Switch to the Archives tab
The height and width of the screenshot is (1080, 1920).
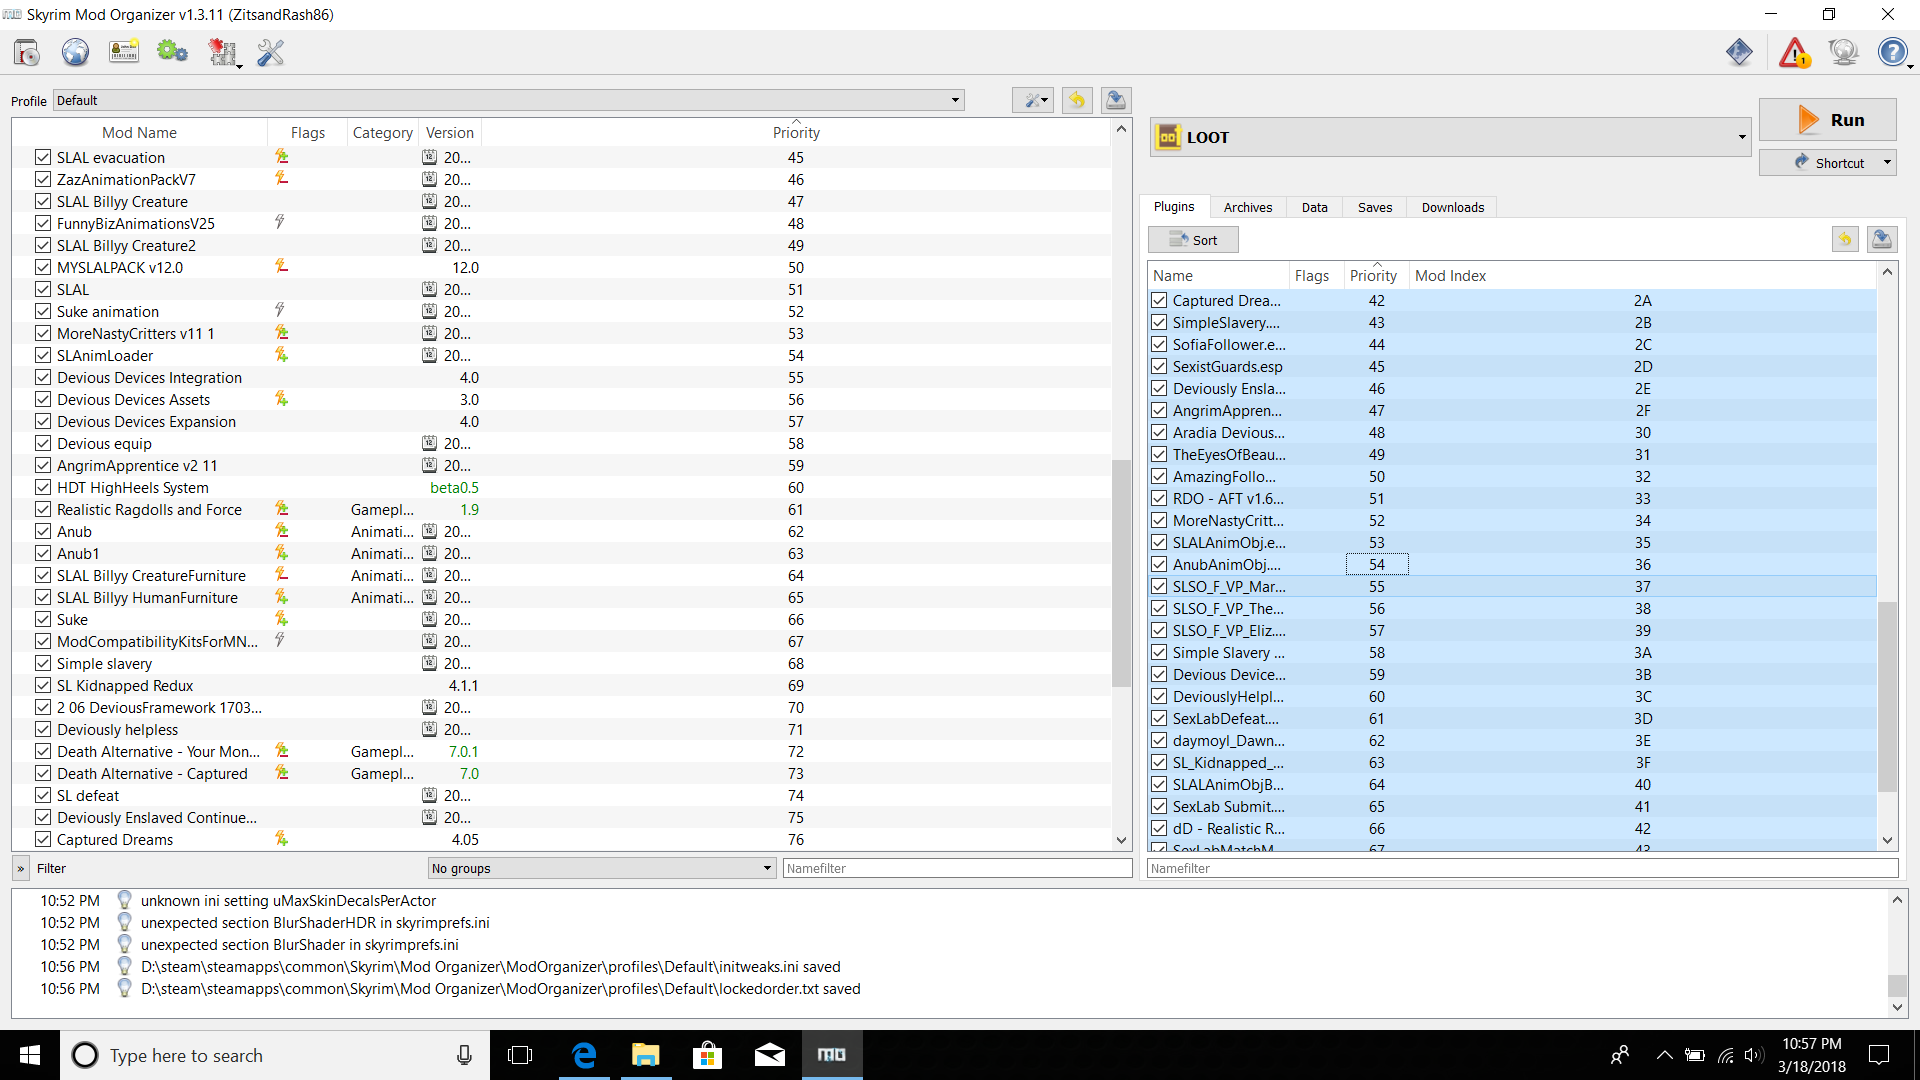pyautogui.click(x=1247, y=207)
